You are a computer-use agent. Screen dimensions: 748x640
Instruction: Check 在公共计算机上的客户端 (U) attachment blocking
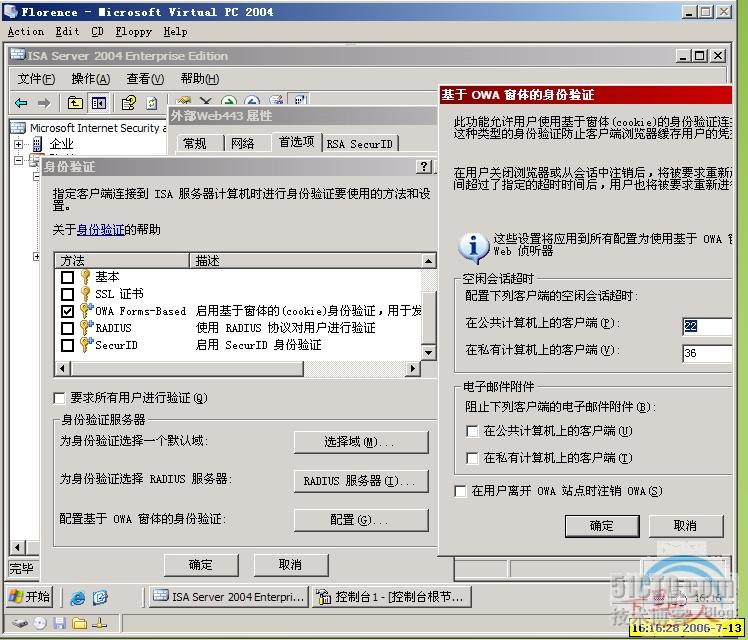click(x=472, y=431)
